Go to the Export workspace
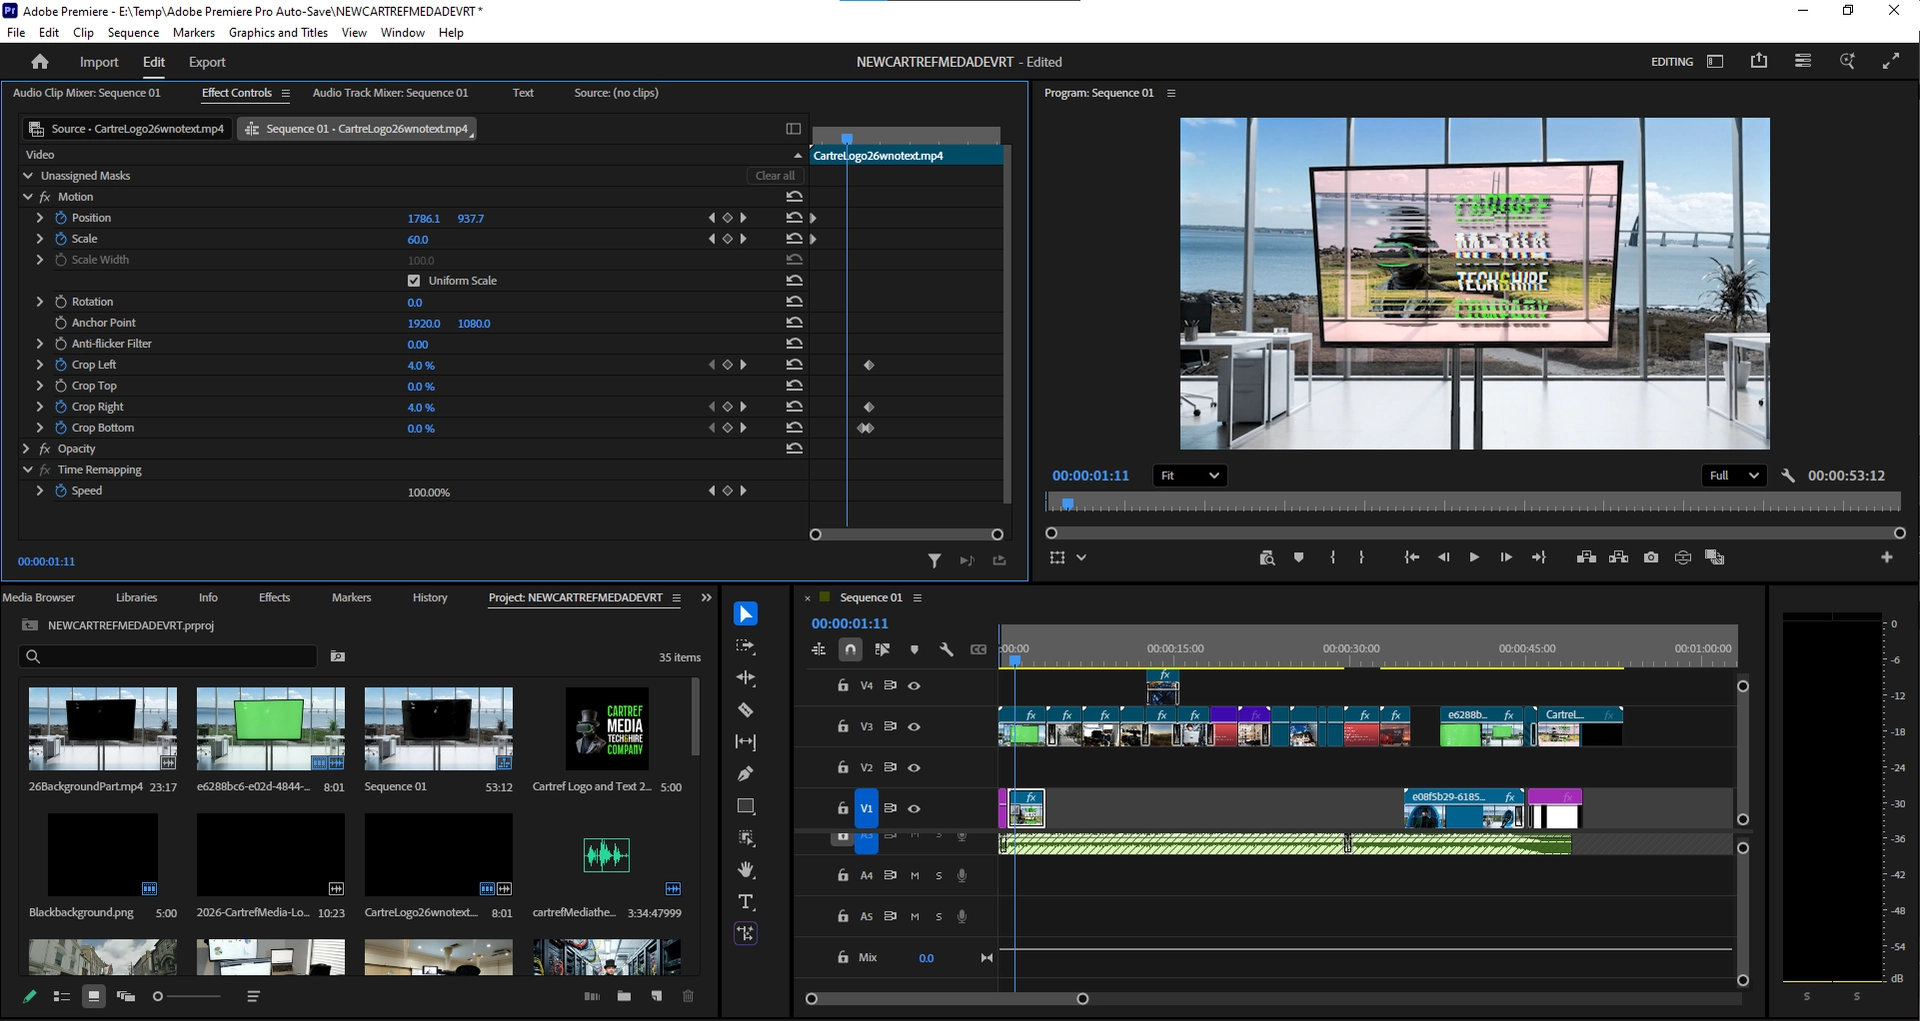Viewport: 1920px width, 1021px height. coord(207,62)
